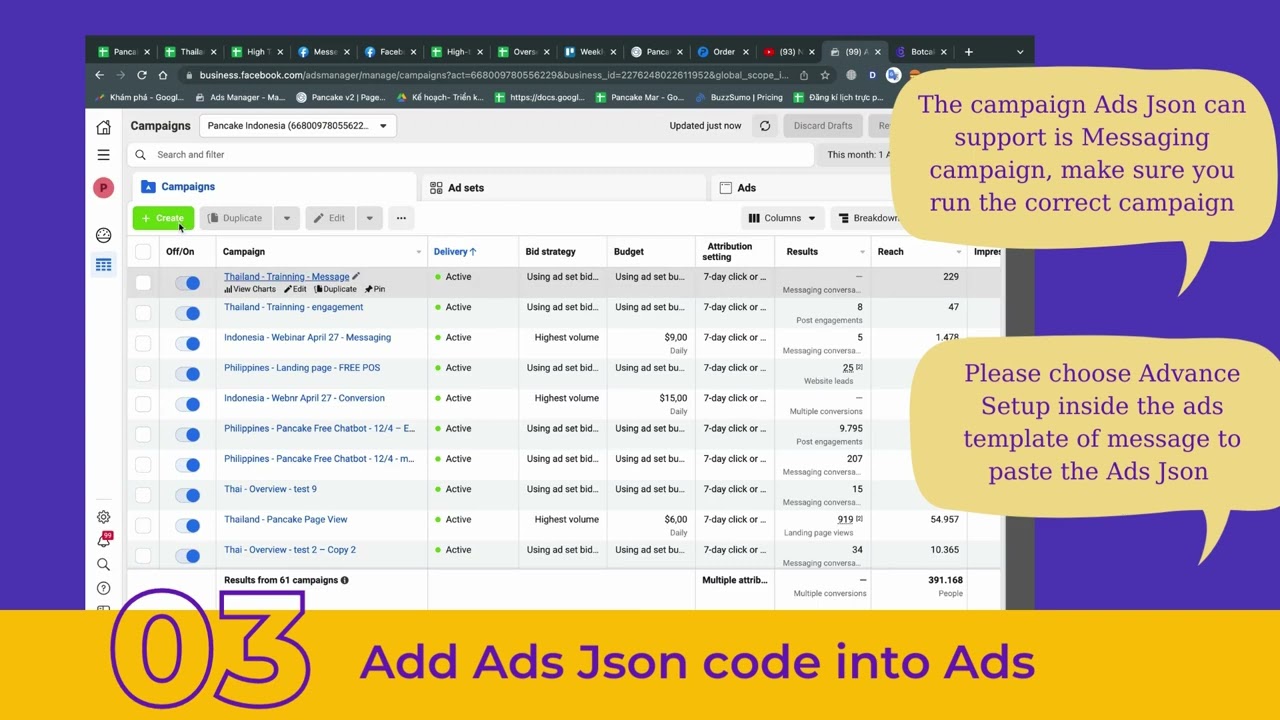Open the account overview gauge icon

click(x=103, y=235)
